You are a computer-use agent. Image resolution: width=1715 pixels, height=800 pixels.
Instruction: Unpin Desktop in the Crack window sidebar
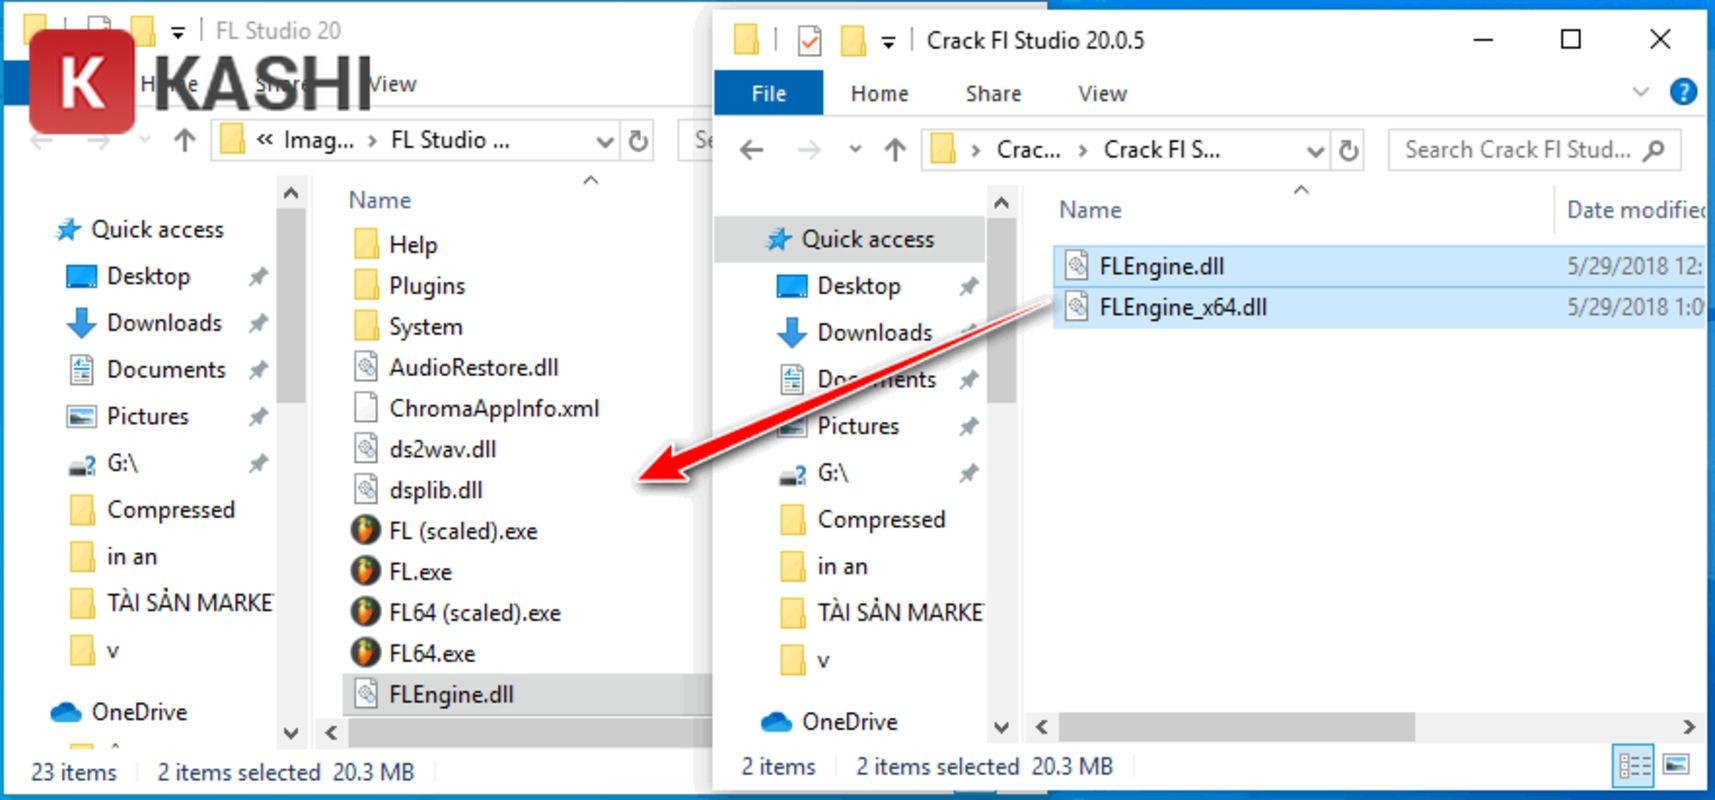click(x=968, y=287)
